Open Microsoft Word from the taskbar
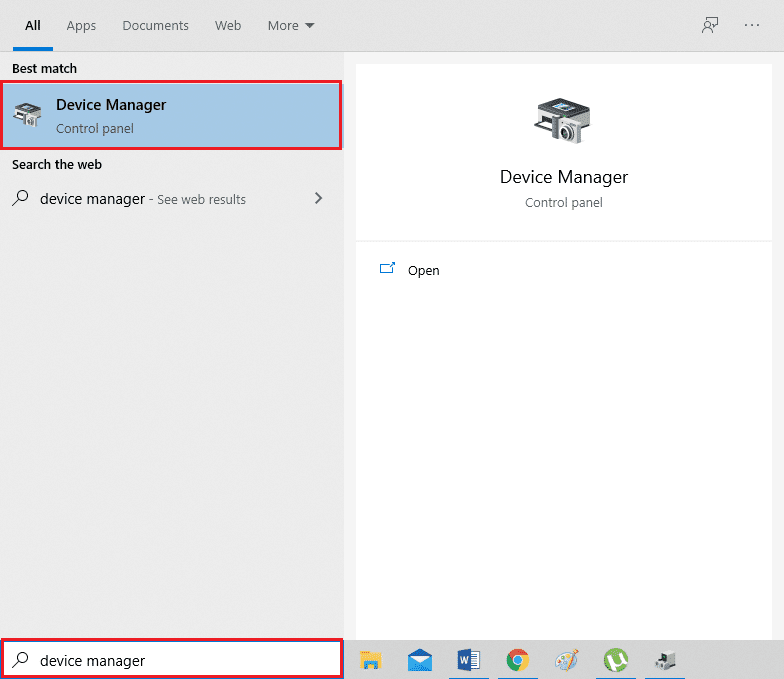This screenshot has height=679, width=784. [468, 660]
